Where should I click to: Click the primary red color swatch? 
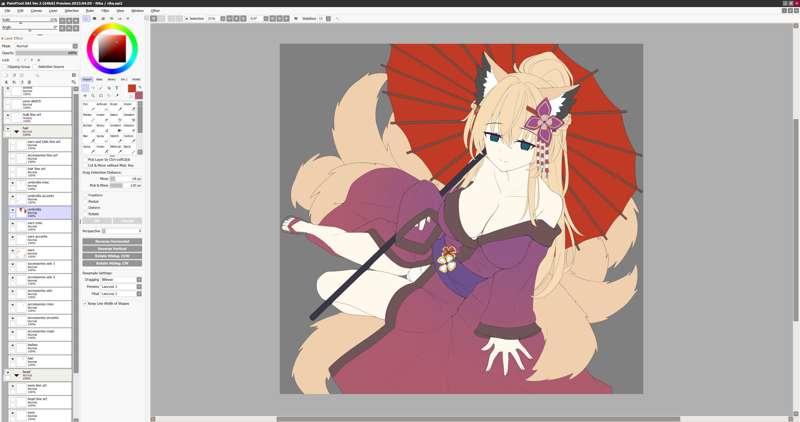coord(132,88)
